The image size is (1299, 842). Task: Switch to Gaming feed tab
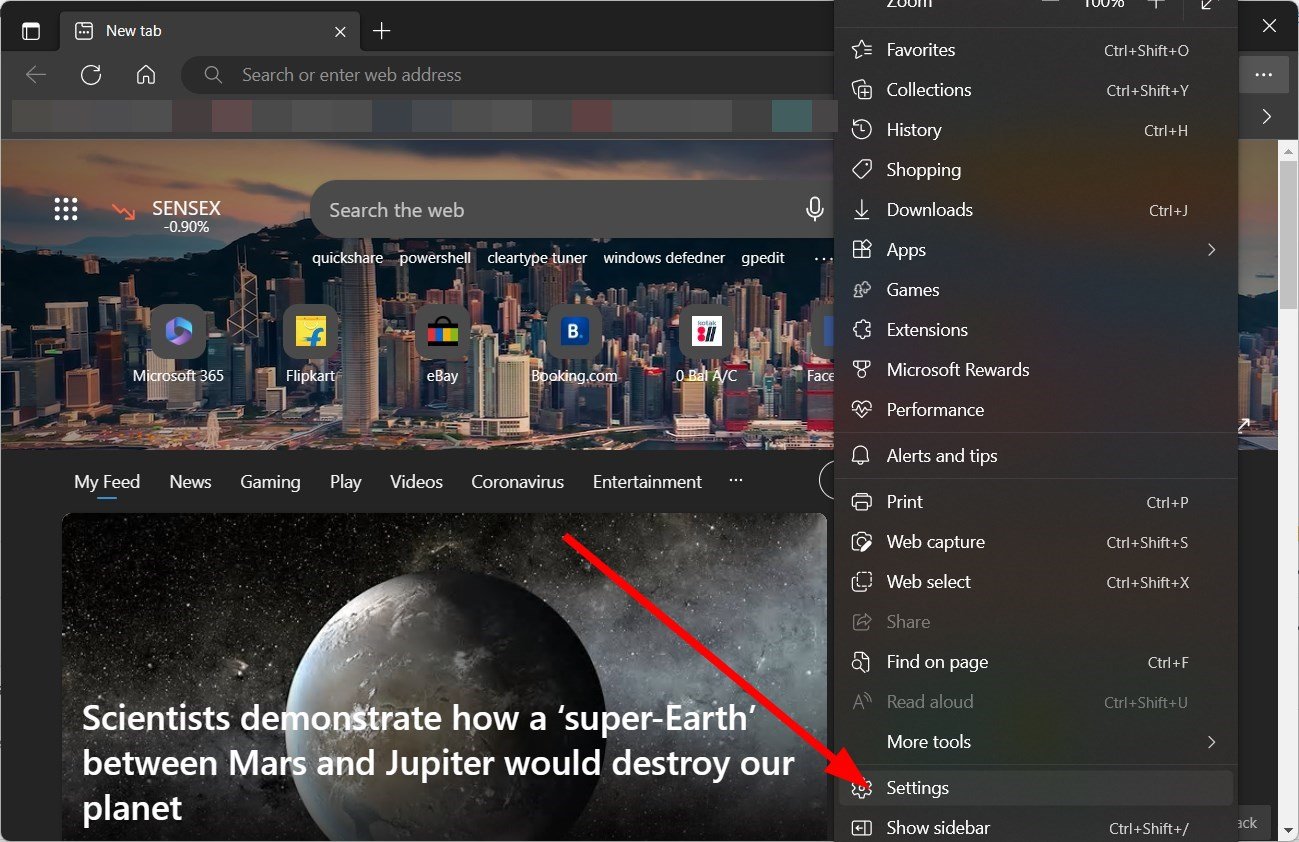coord(270,482)
